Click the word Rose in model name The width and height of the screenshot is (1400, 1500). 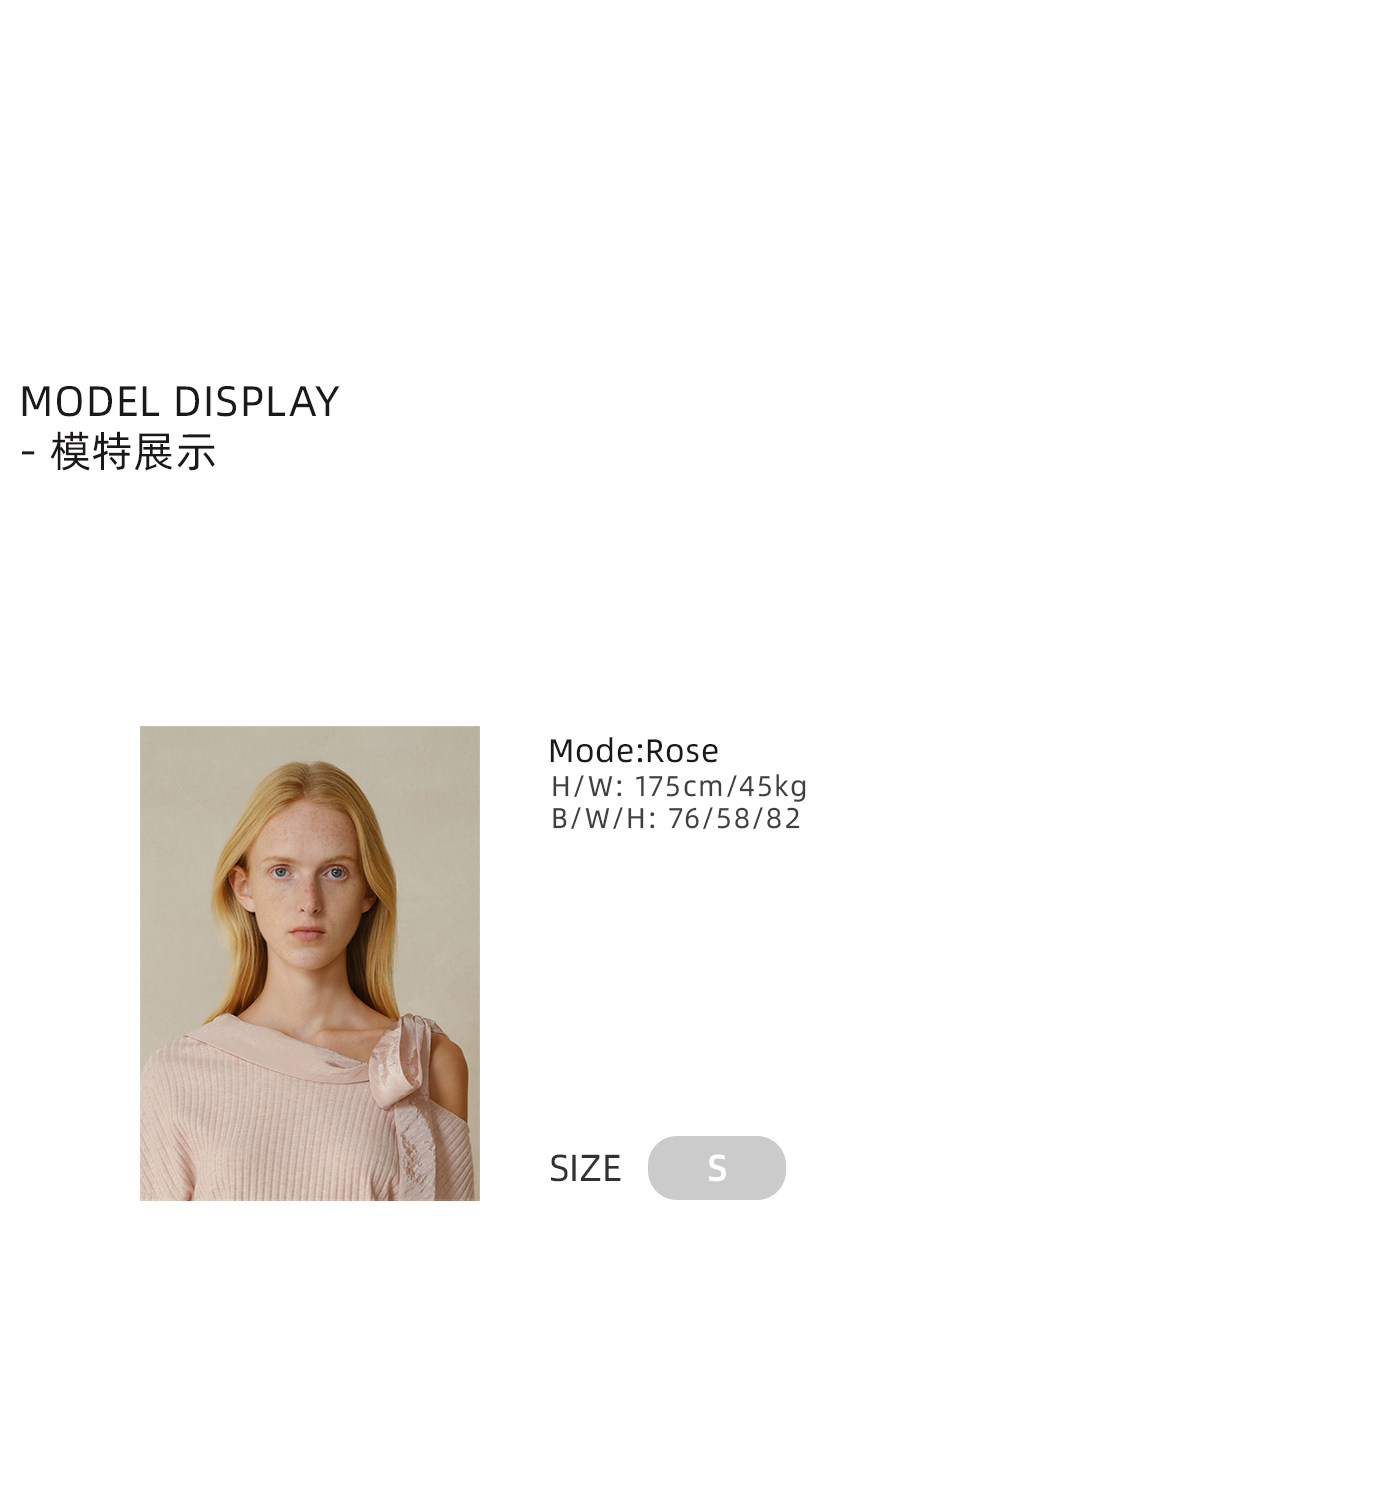point(682,751)
